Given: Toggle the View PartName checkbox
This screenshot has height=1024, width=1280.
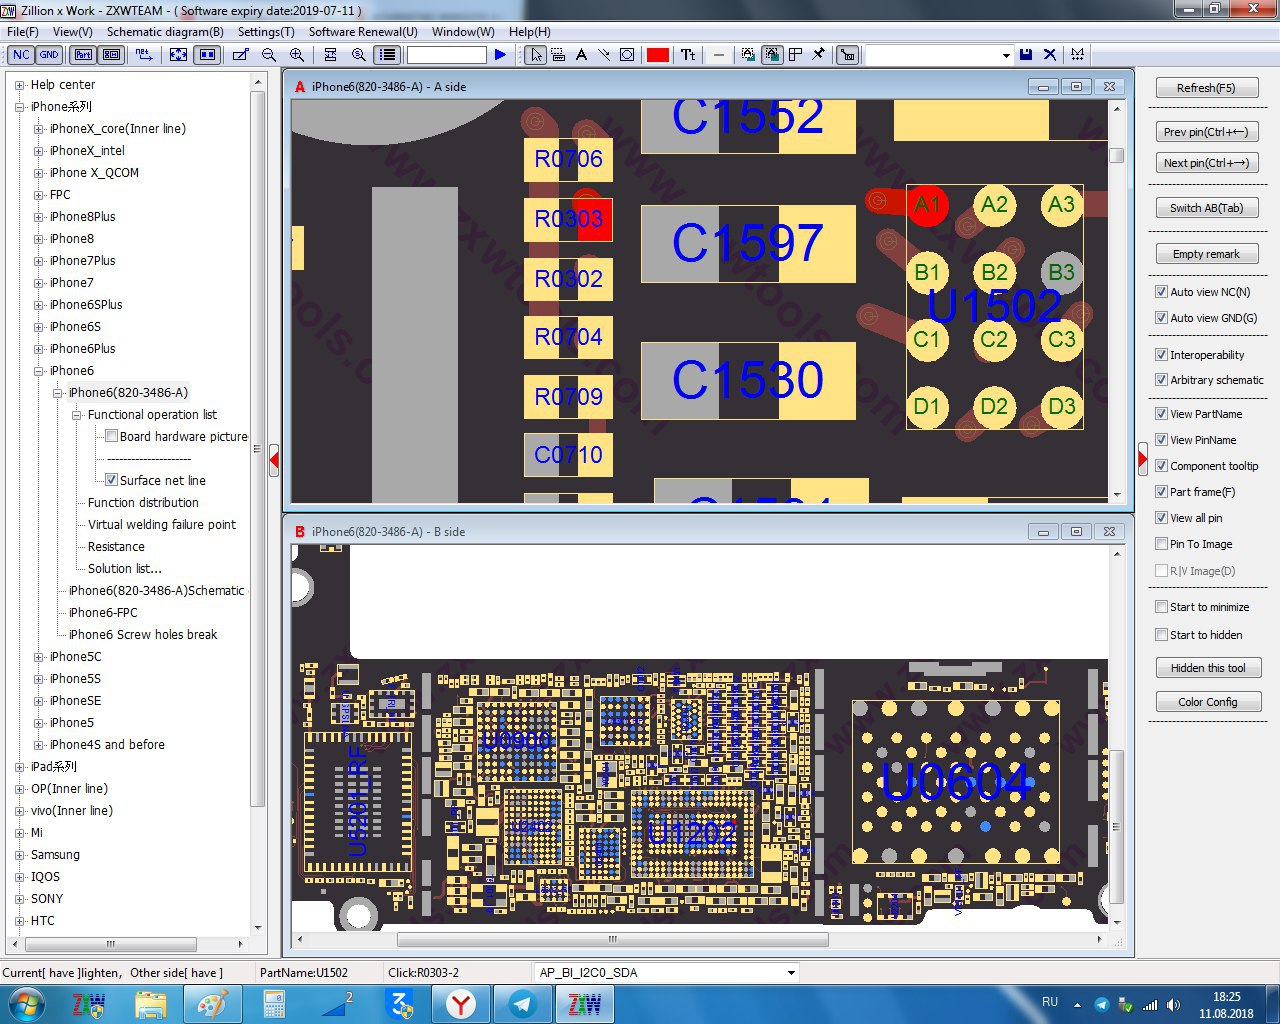Looking at the screenshot, I should (x=1161, y=414).
